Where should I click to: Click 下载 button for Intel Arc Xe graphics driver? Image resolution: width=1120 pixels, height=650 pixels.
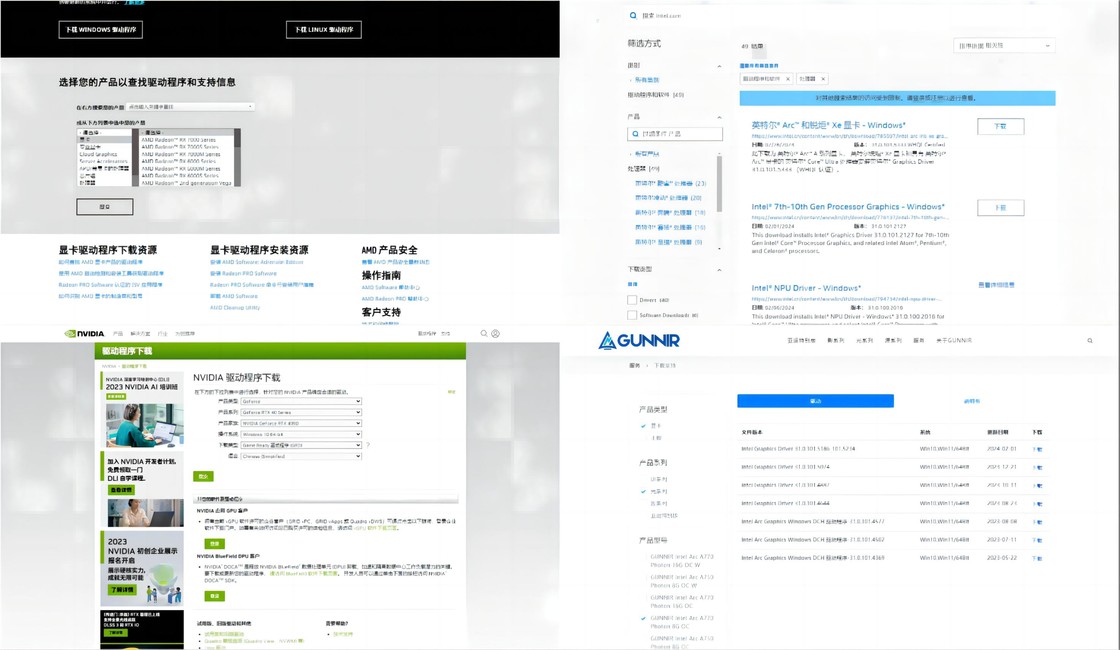click(x=1000, y=126)
